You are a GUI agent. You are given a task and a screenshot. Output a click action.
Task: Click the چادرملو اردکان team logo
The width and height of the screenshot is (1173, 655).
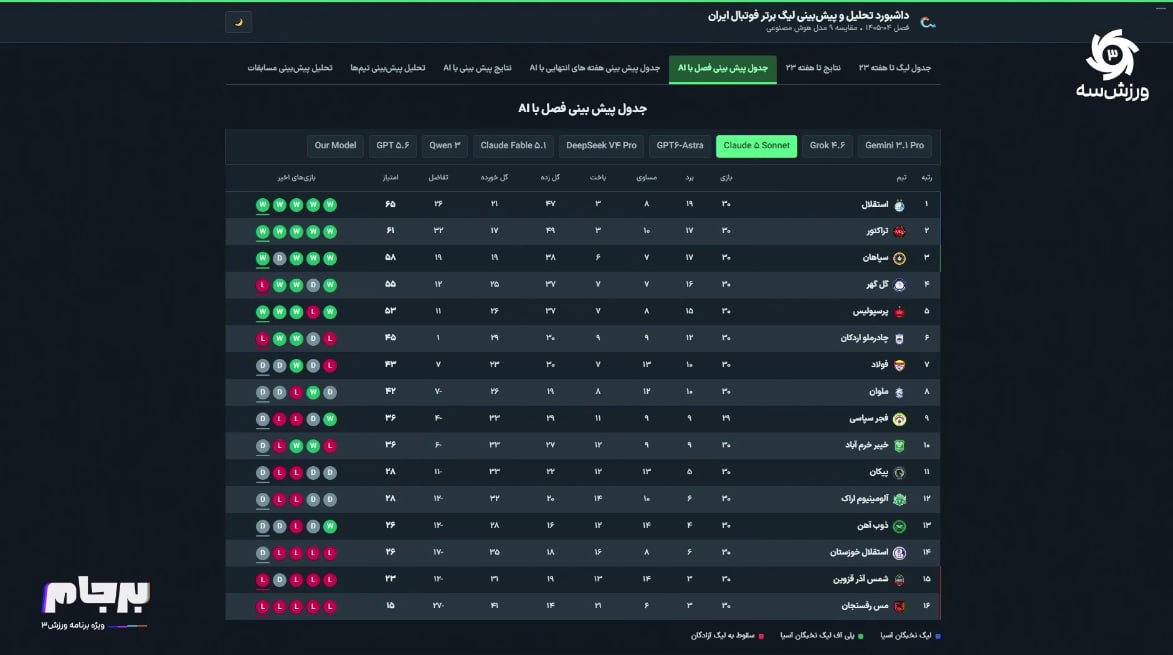point(899,339)
